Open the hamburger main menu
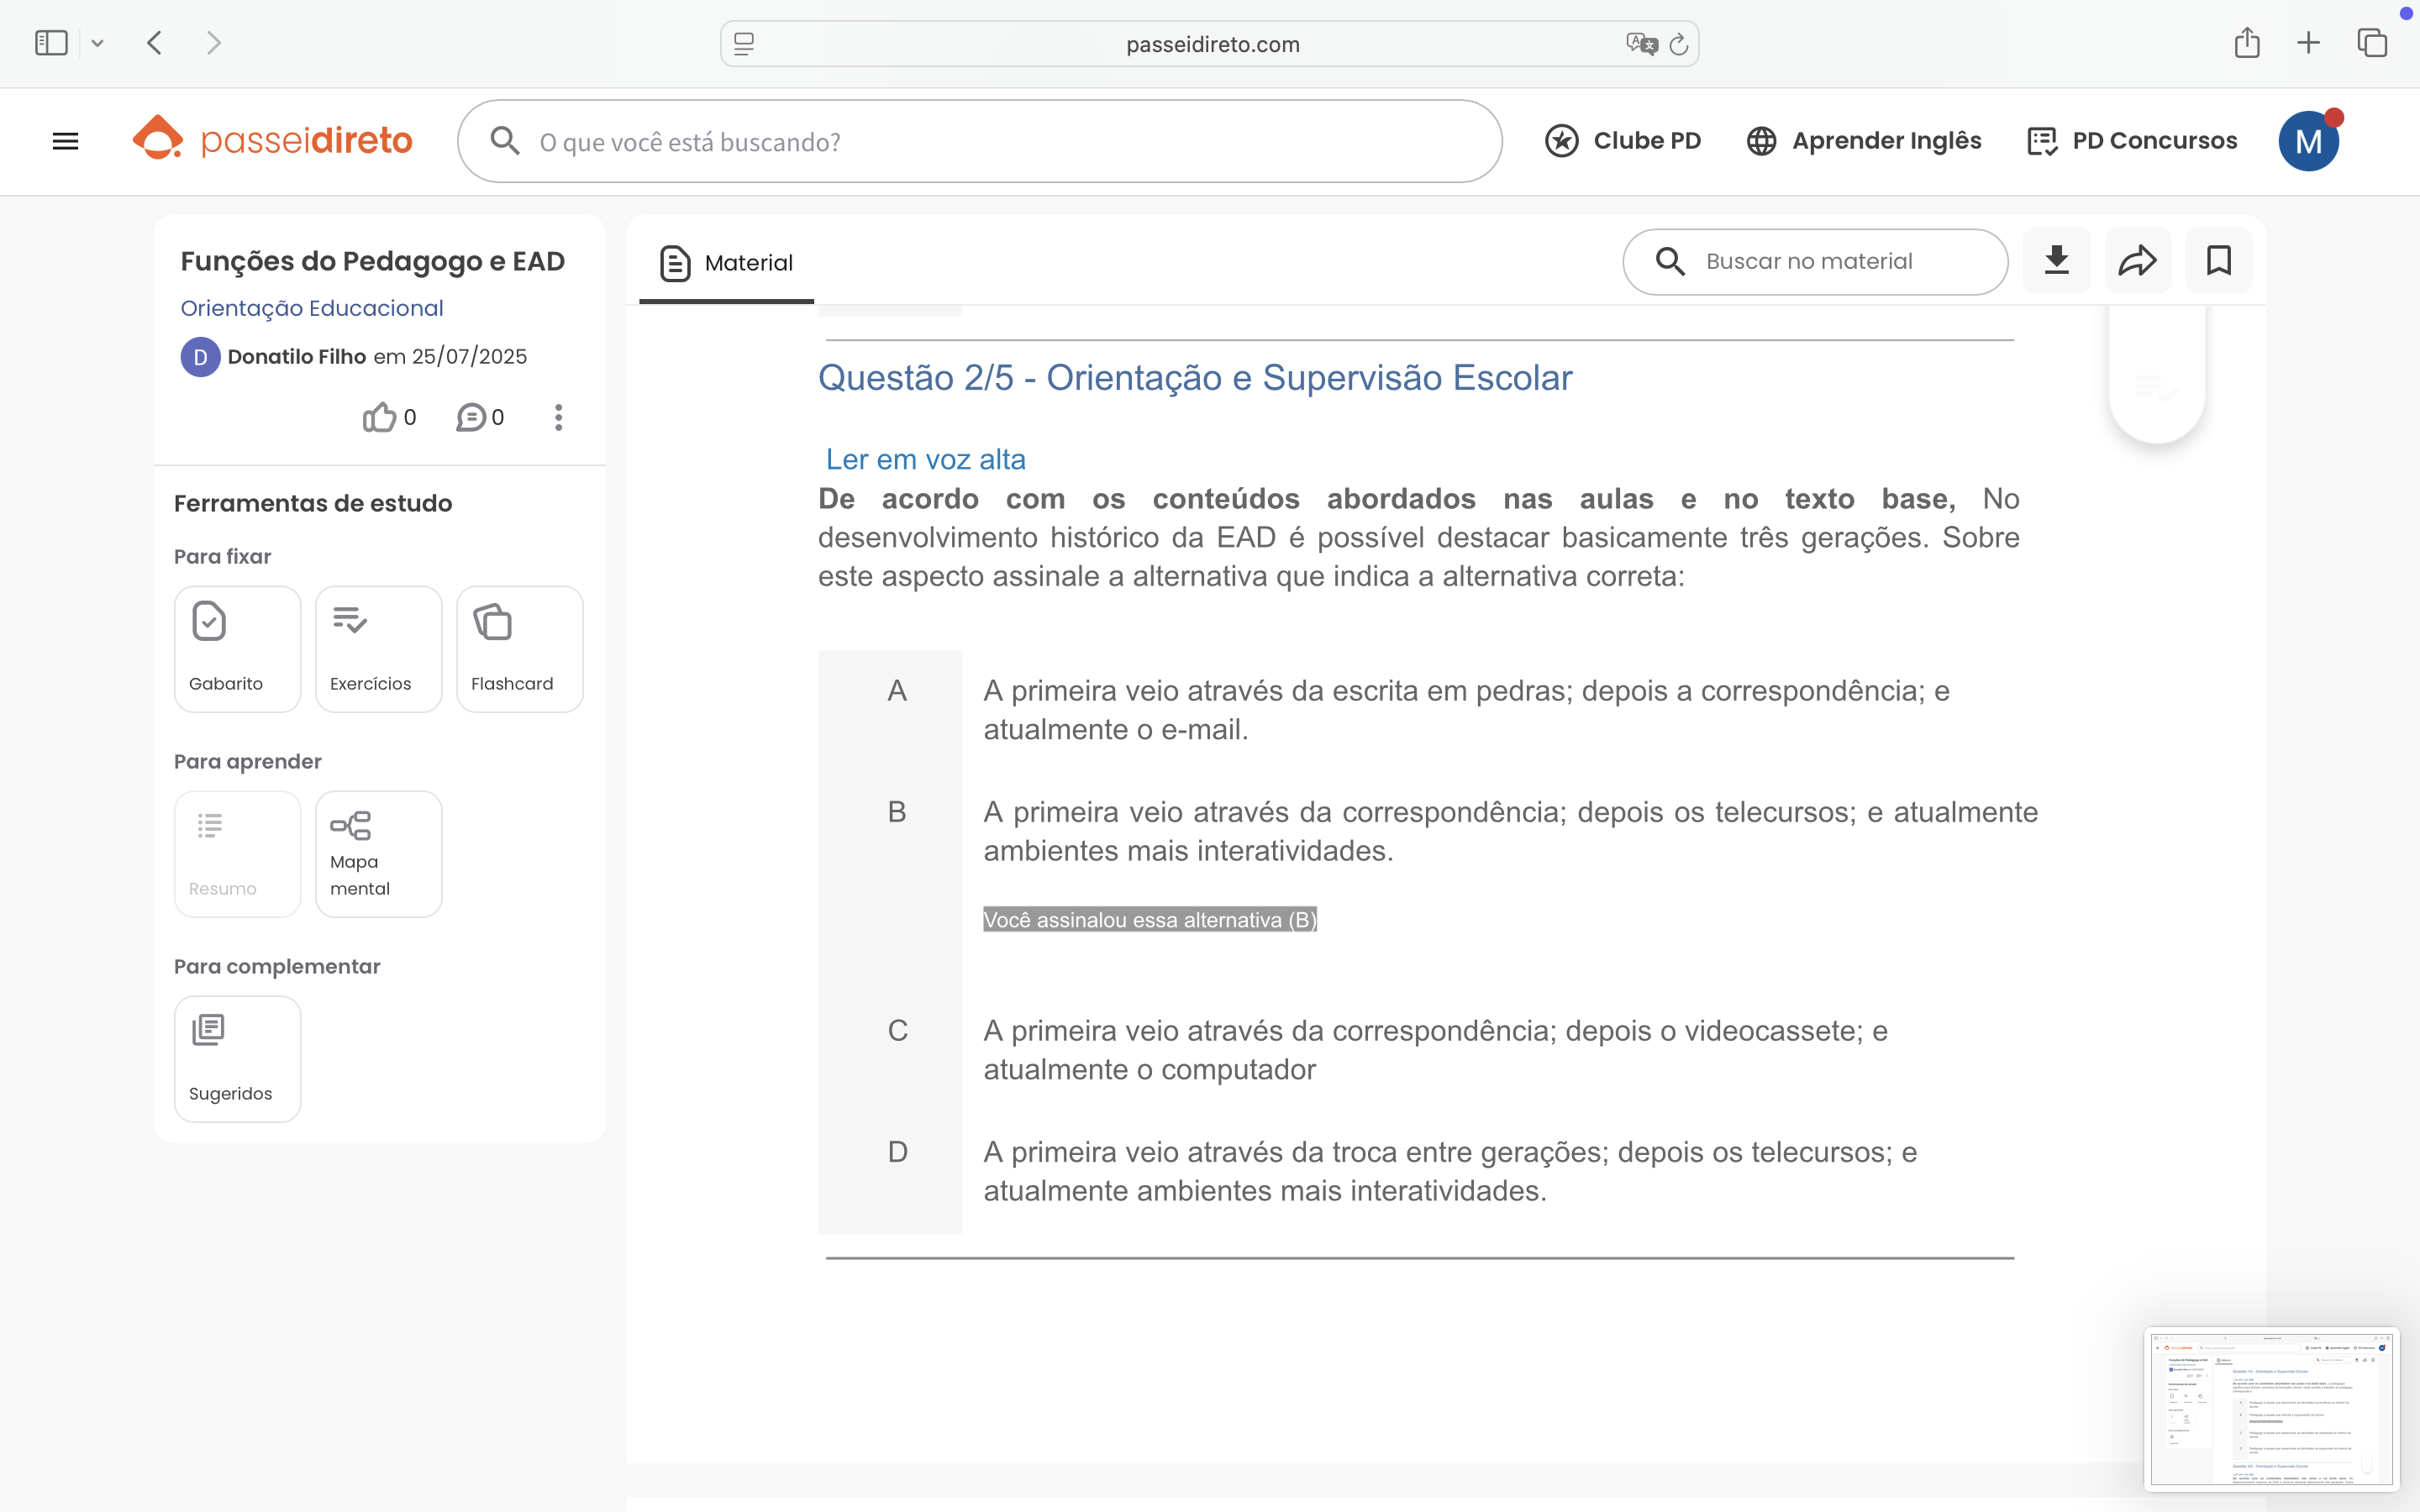This screenshot has height=1512, width=2420. point(65,141)
